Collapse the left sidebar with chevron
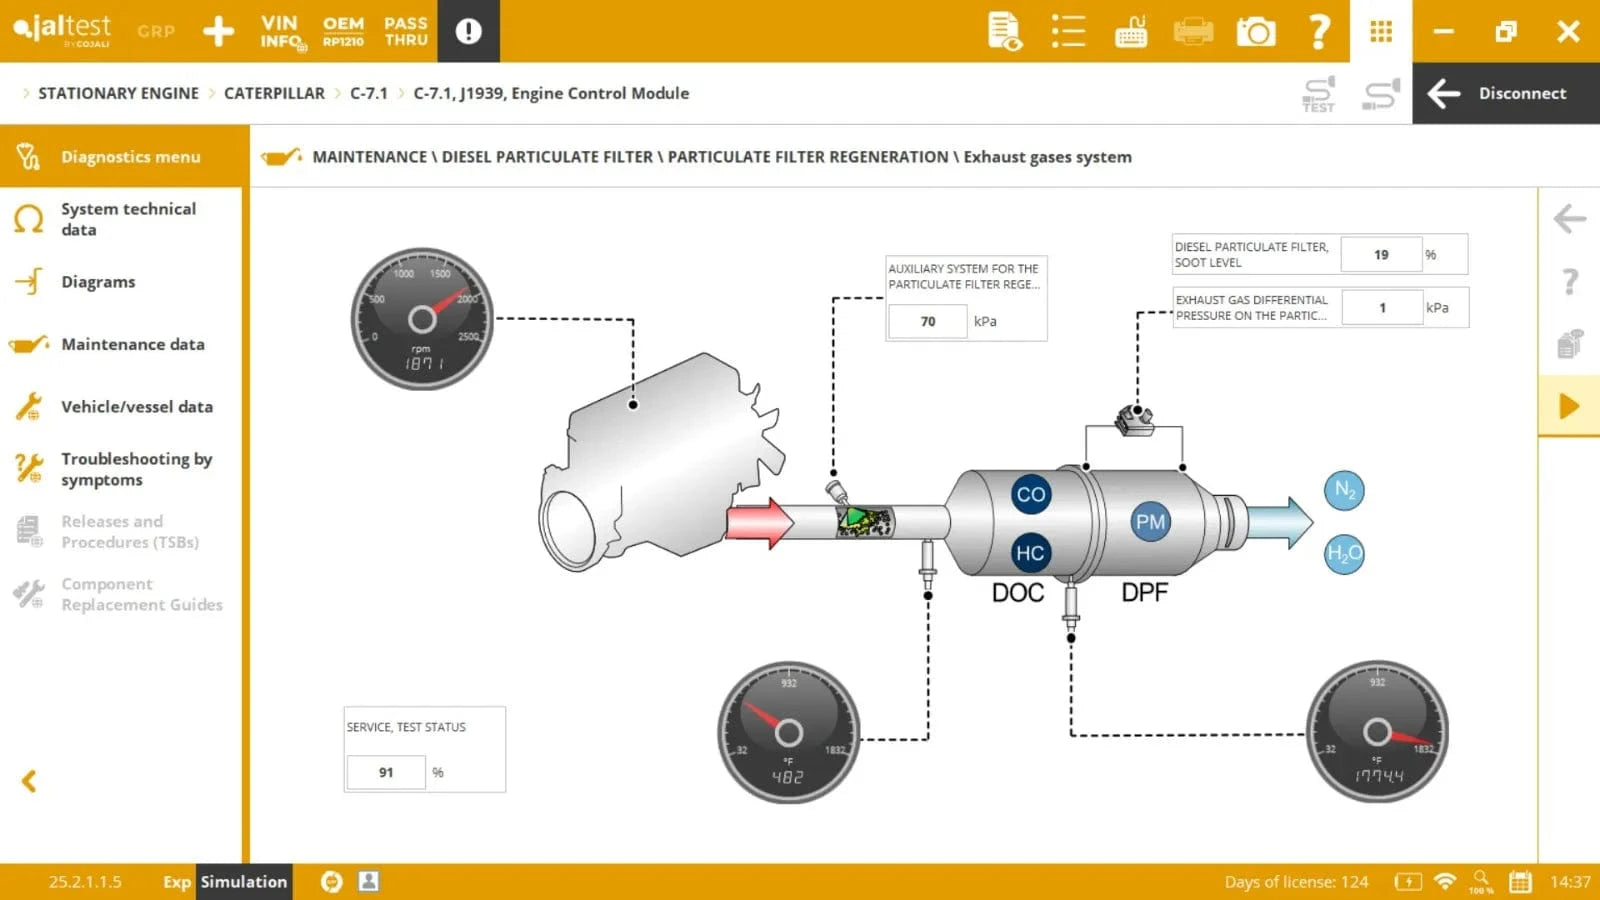Screen dimensions: 1600x900 tap(29, 781)
